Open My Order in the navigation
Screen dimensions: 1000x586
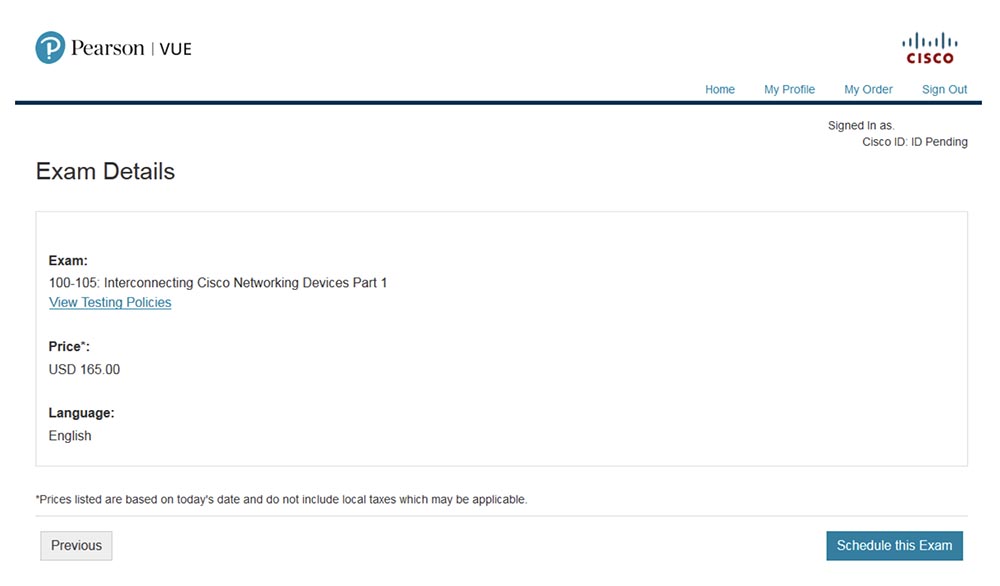pos(868,89)
